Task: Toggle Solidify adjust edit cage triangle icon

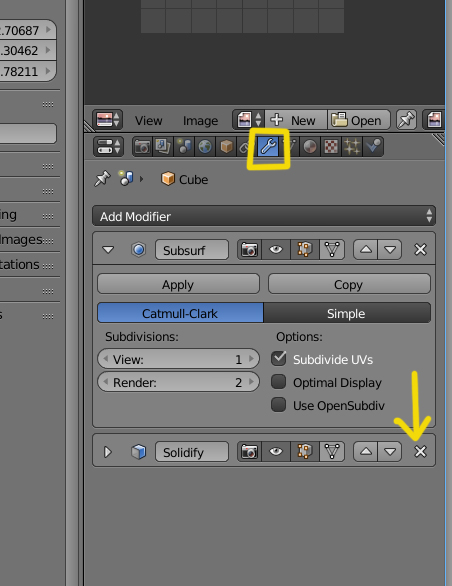Action: pos(332,452)
